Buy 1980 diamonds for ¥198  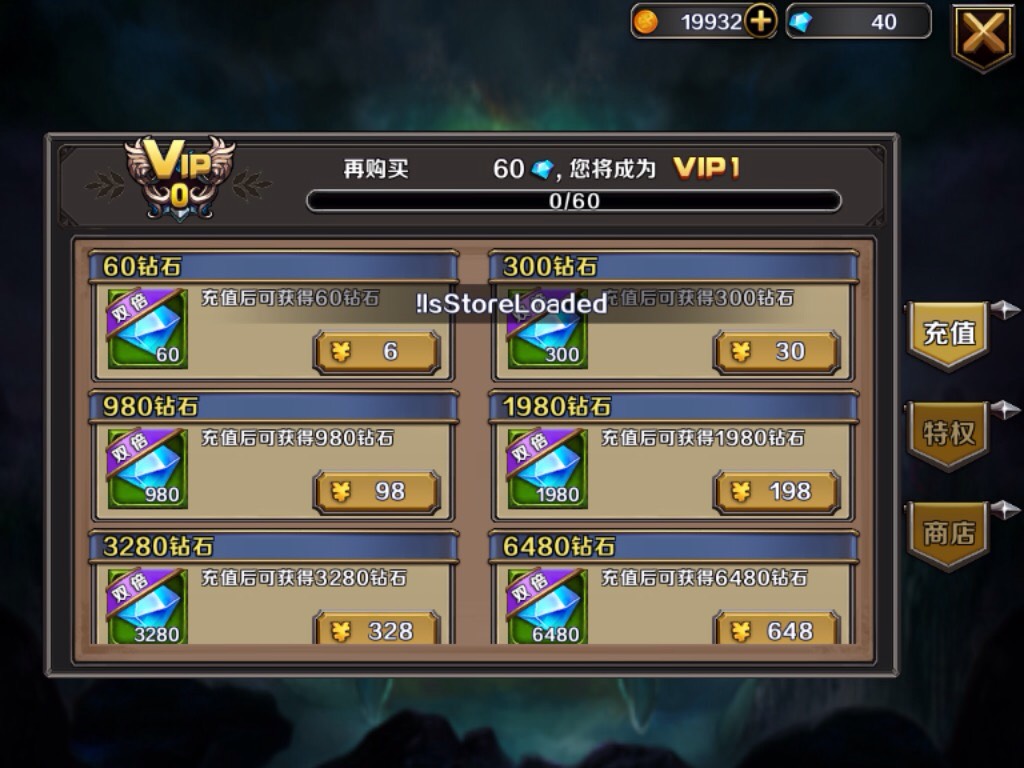776,492
